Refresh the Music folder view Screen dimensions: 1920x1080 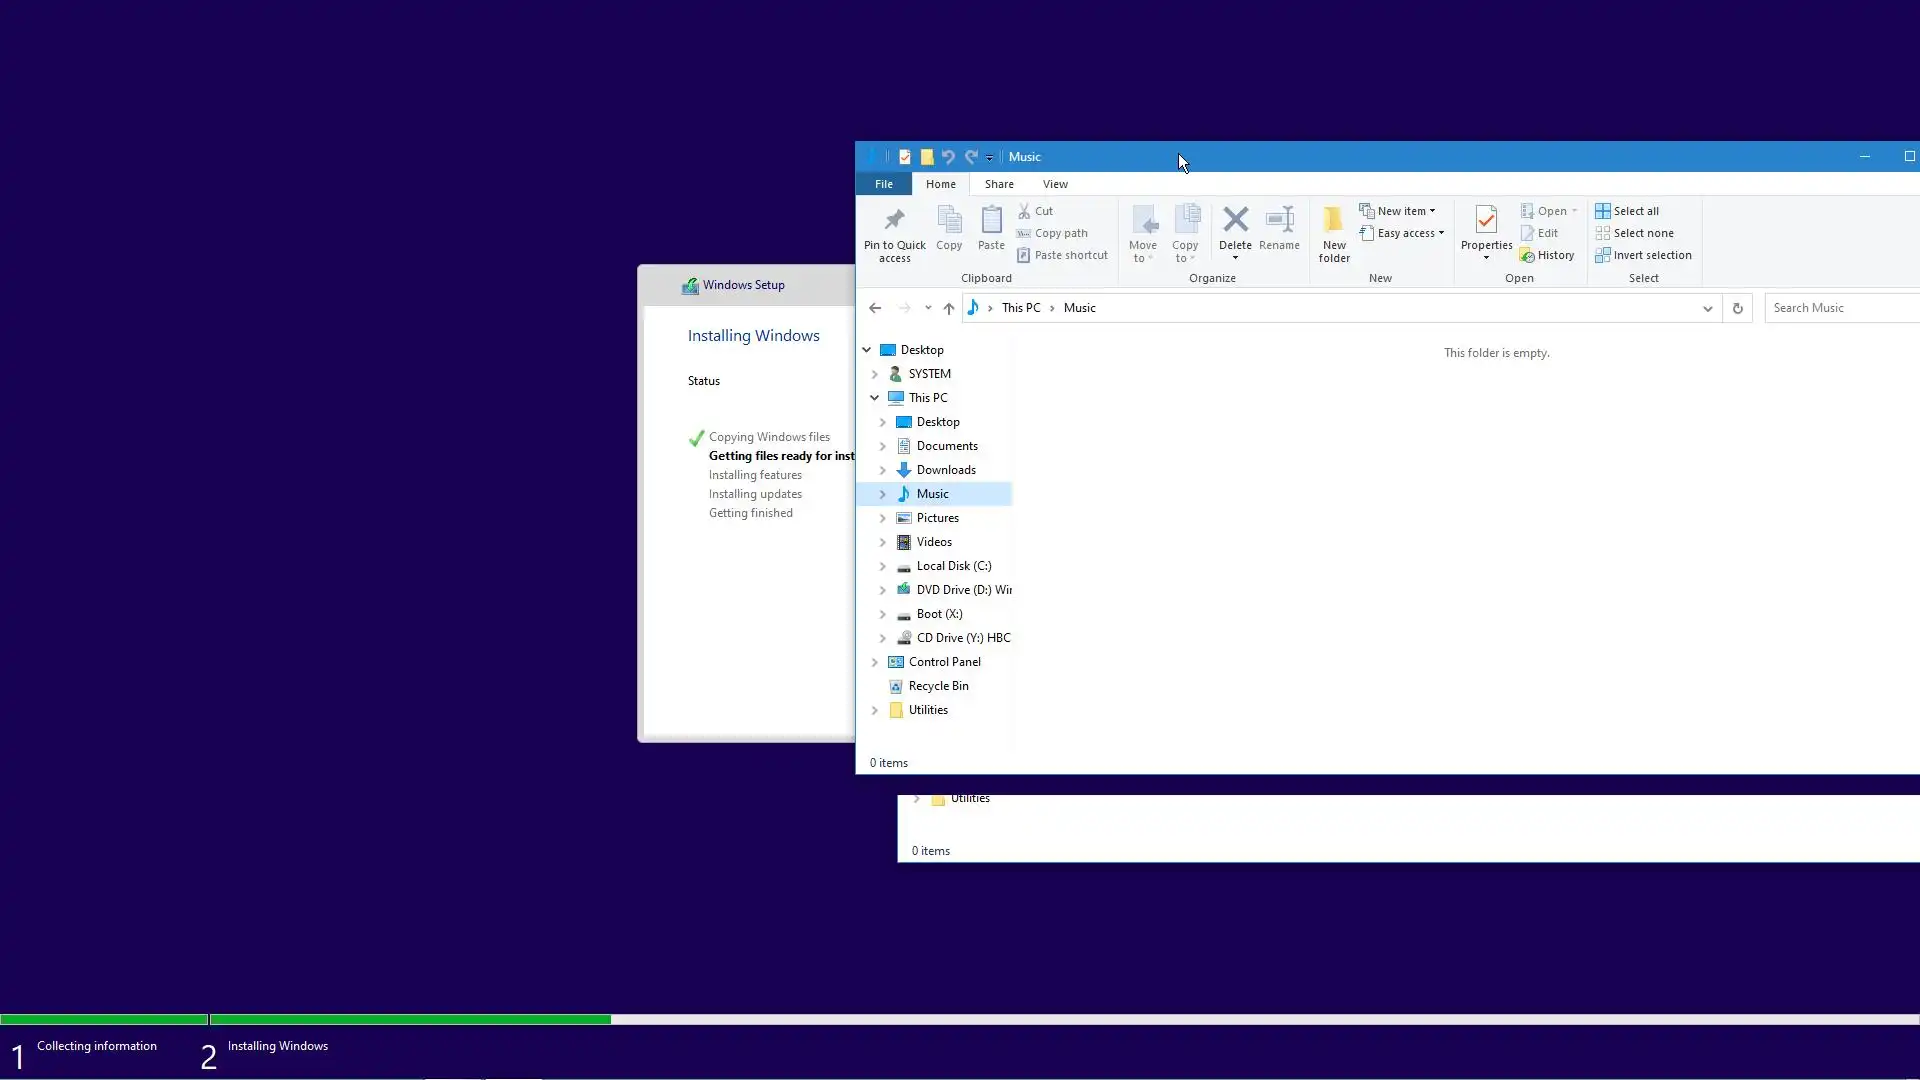point(1738,308)
